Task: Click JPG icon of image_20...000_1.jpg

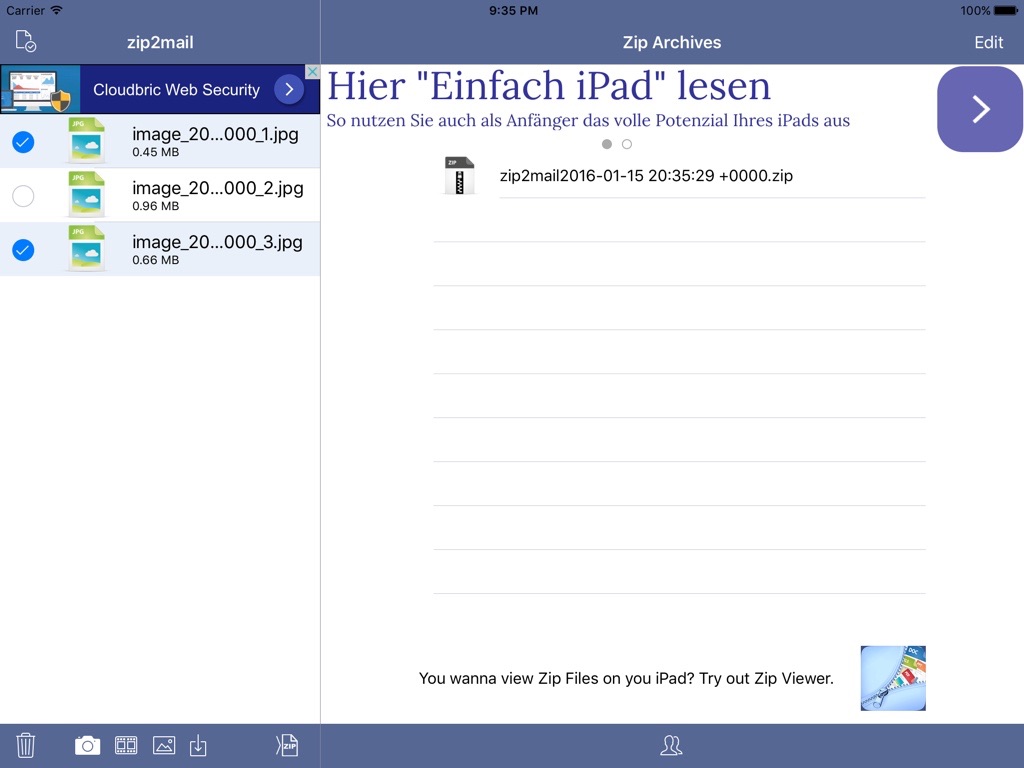Action: coord(86,140)
